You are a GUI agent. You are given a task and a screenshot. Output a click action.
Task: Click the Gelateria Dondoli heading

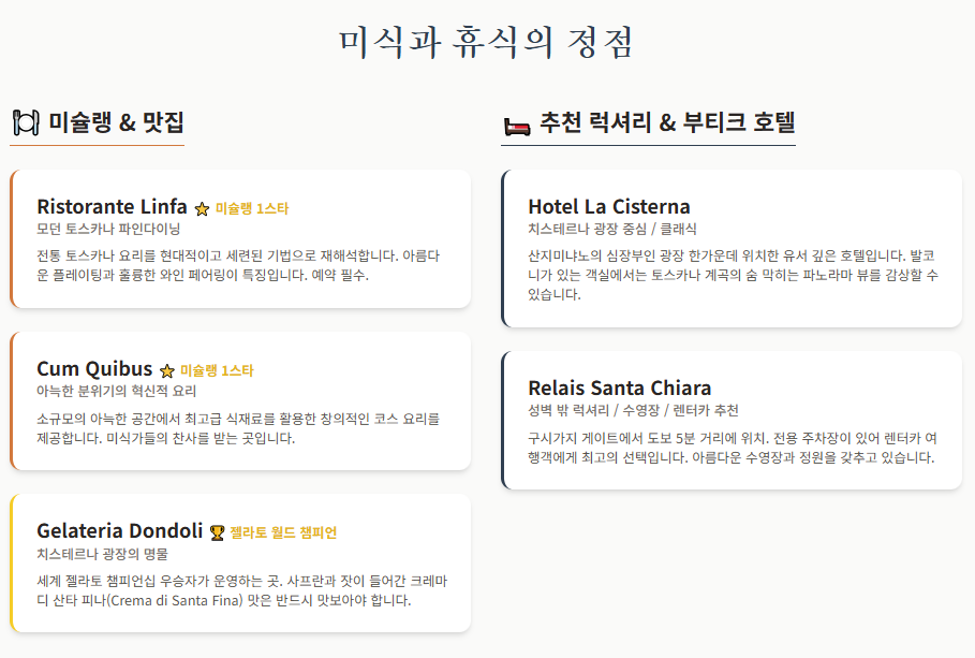[x=120, y=531]
